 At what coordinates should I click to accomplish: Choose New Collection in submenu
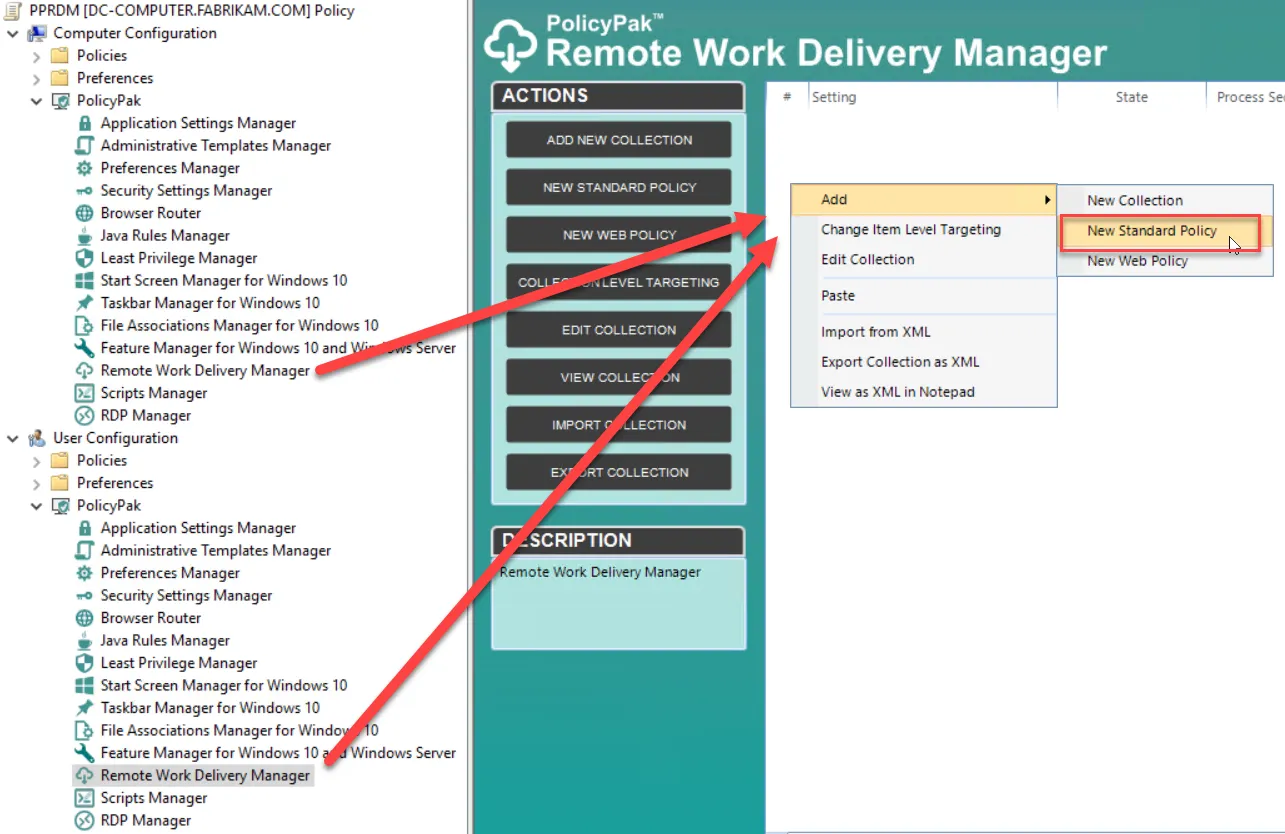[1165, 200]
